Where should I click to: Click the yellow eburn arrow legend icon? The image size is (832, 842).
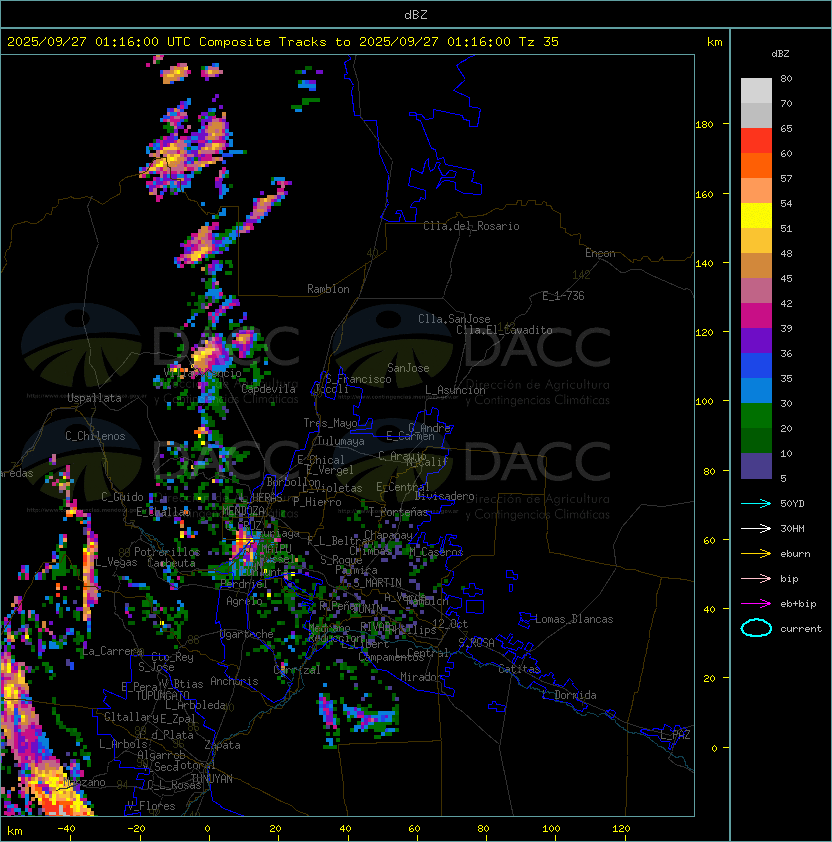756,554
